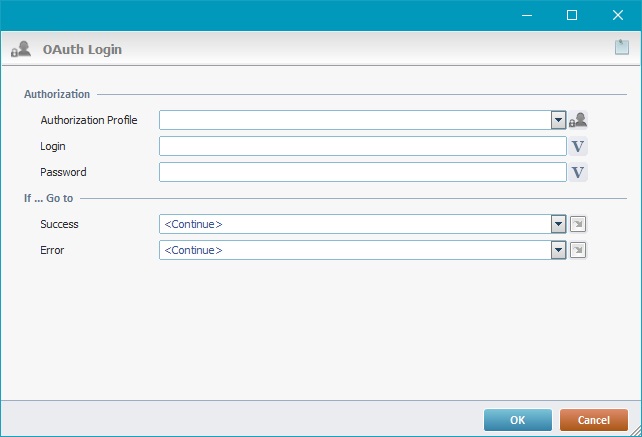
Task: Select the Success <Continue> value box
Action: [x=355, y=224]
